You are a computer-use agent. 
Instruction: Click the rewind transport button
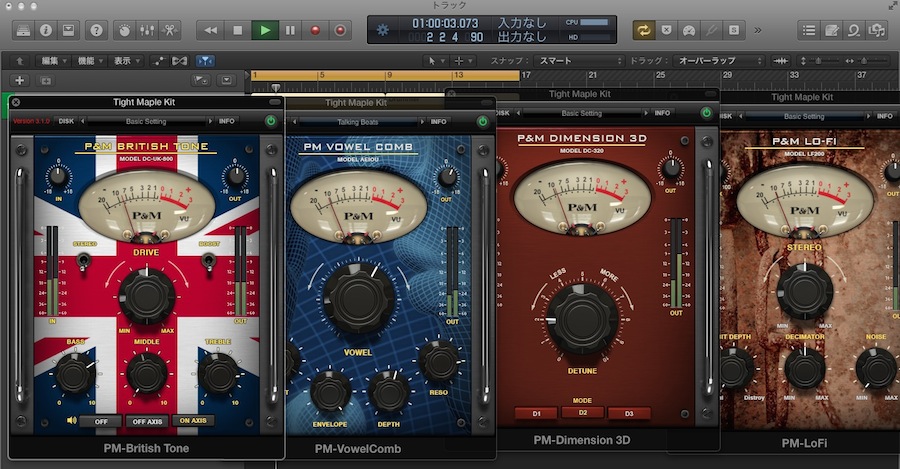coord(211,30)
